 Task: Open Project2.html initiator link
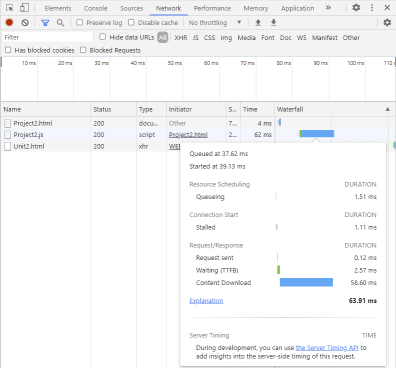(188, 135)
